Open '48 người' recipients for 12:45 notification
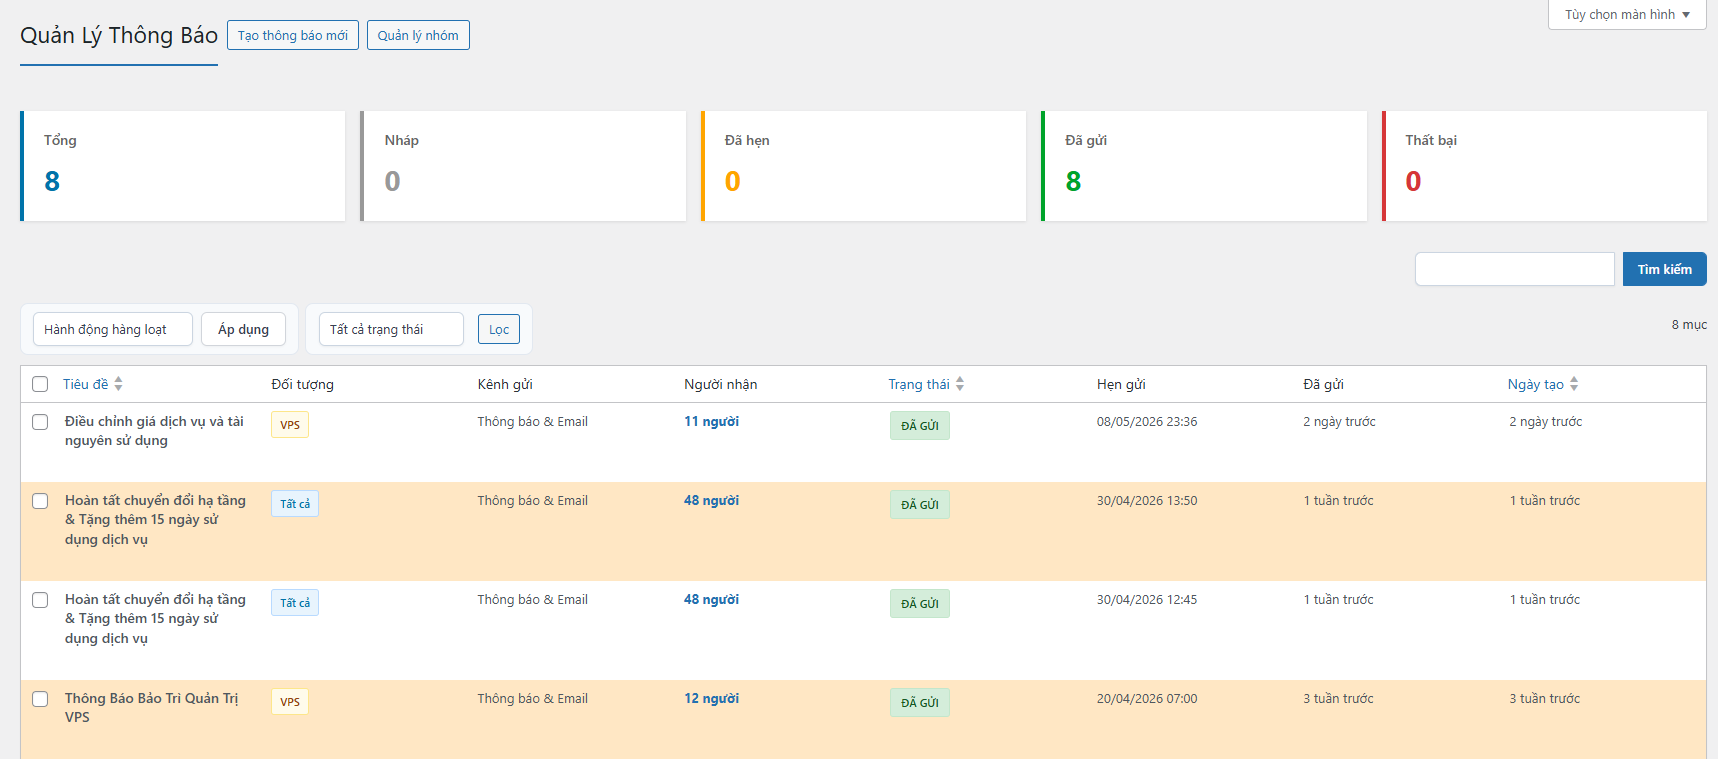 point(711,600)
